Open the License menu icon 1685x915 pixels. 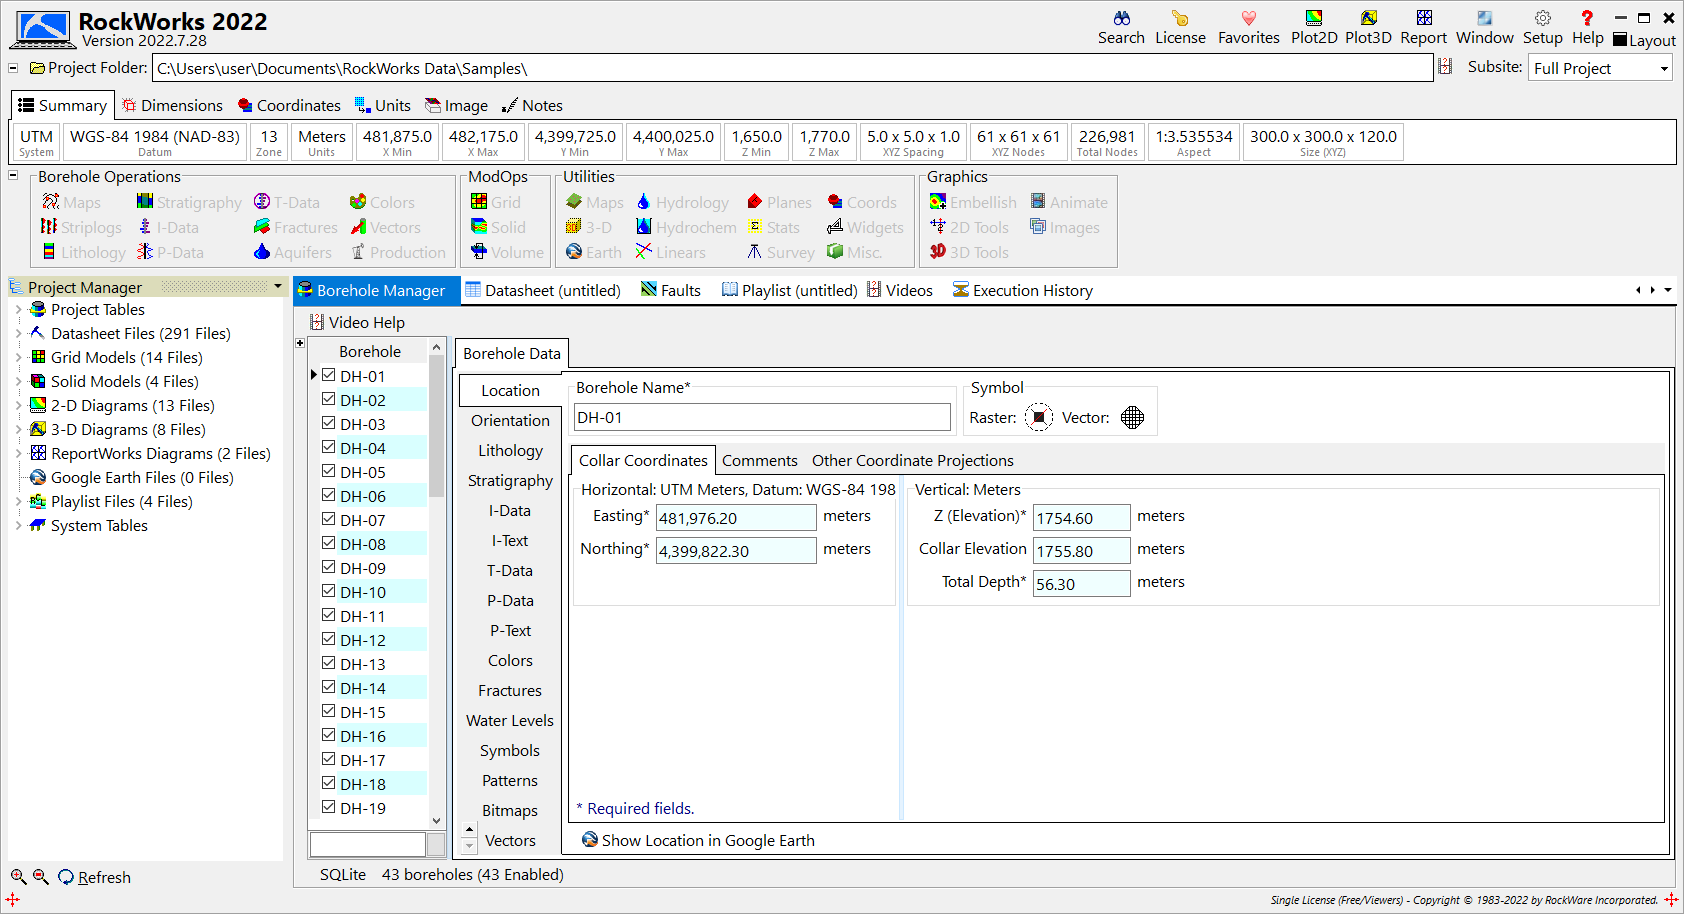[1180, 28]
